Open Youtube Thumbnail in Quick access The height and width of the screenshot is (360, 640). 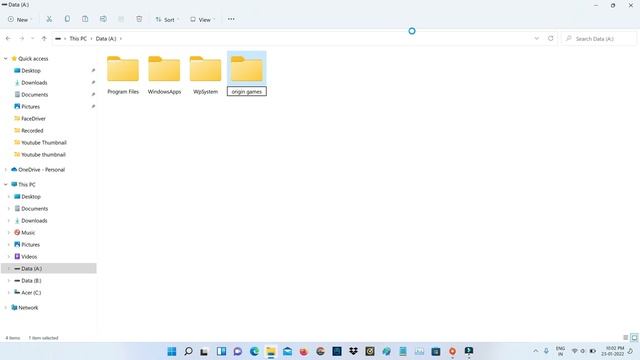click(44, 142)
